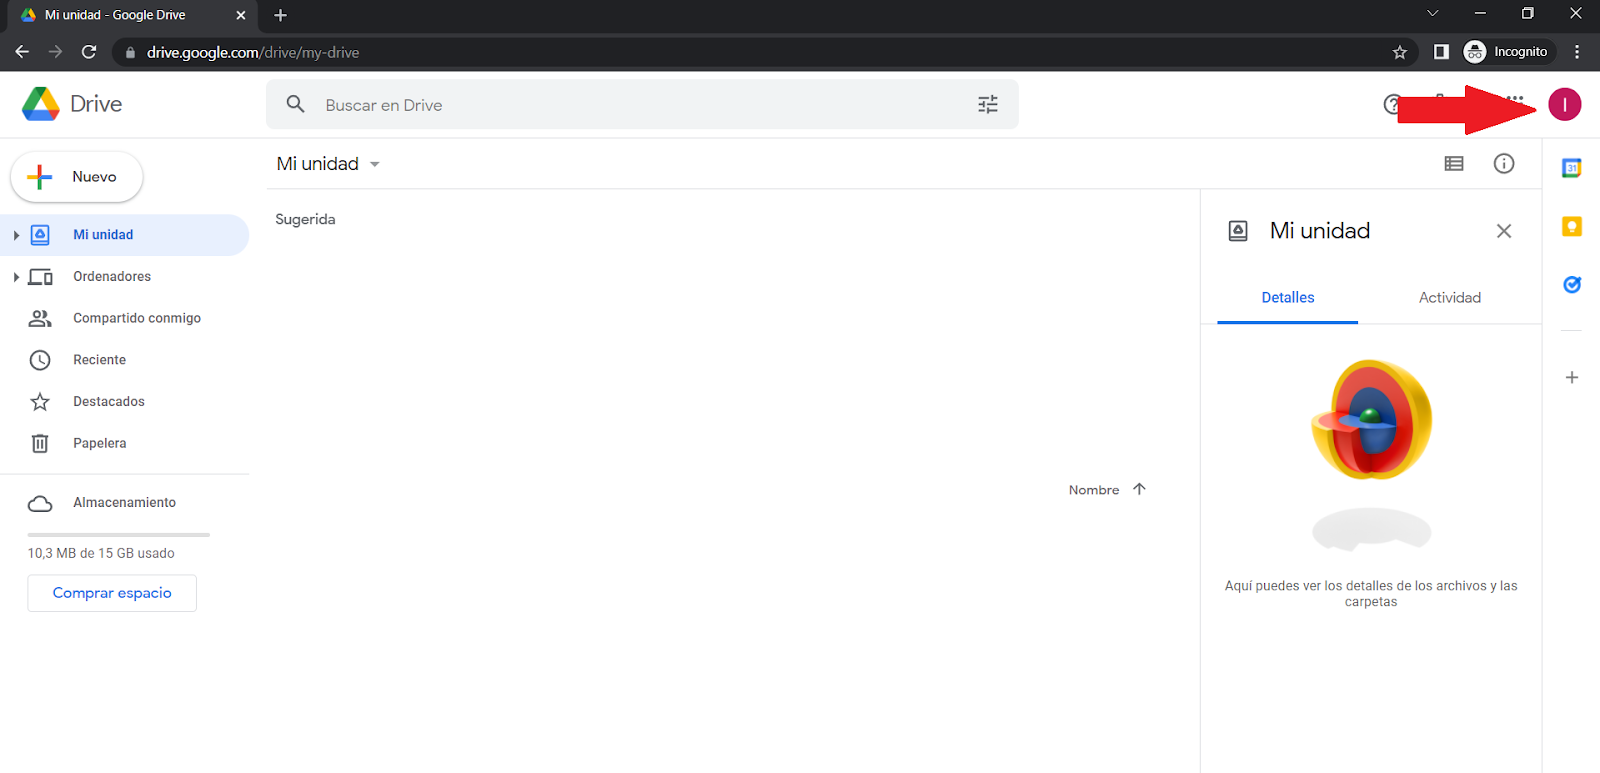
Task: Open the search options filter icon
Action: 988,104
